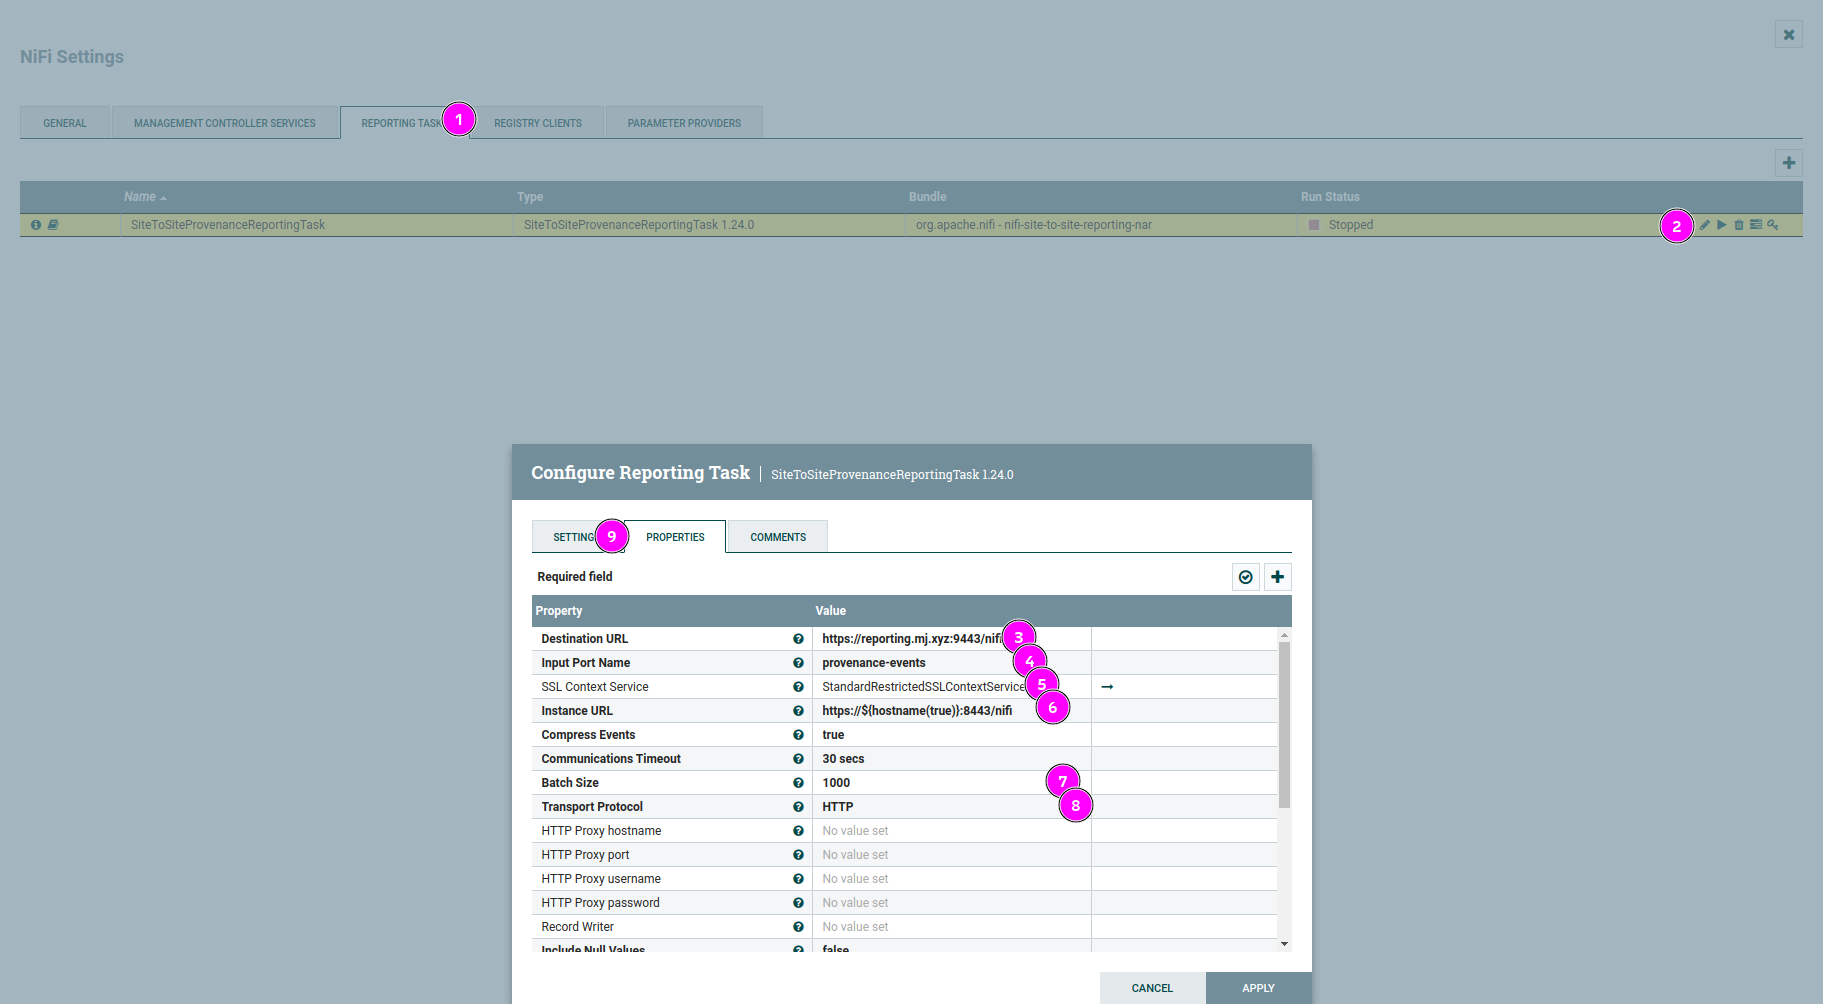
Task: Edit the SiteToSiteProvenanceReportingTask with the pencil icon
Action: pyautogui.click(x=1705, y=225)
